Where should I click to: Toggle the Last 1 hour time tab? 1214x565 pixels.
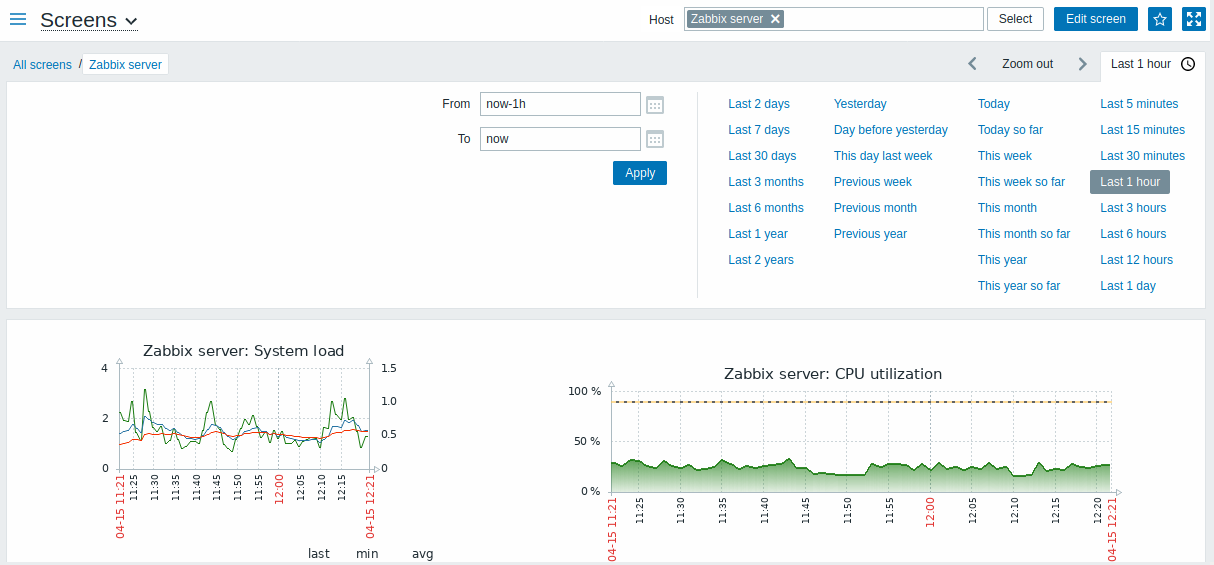click(1152, 64)
